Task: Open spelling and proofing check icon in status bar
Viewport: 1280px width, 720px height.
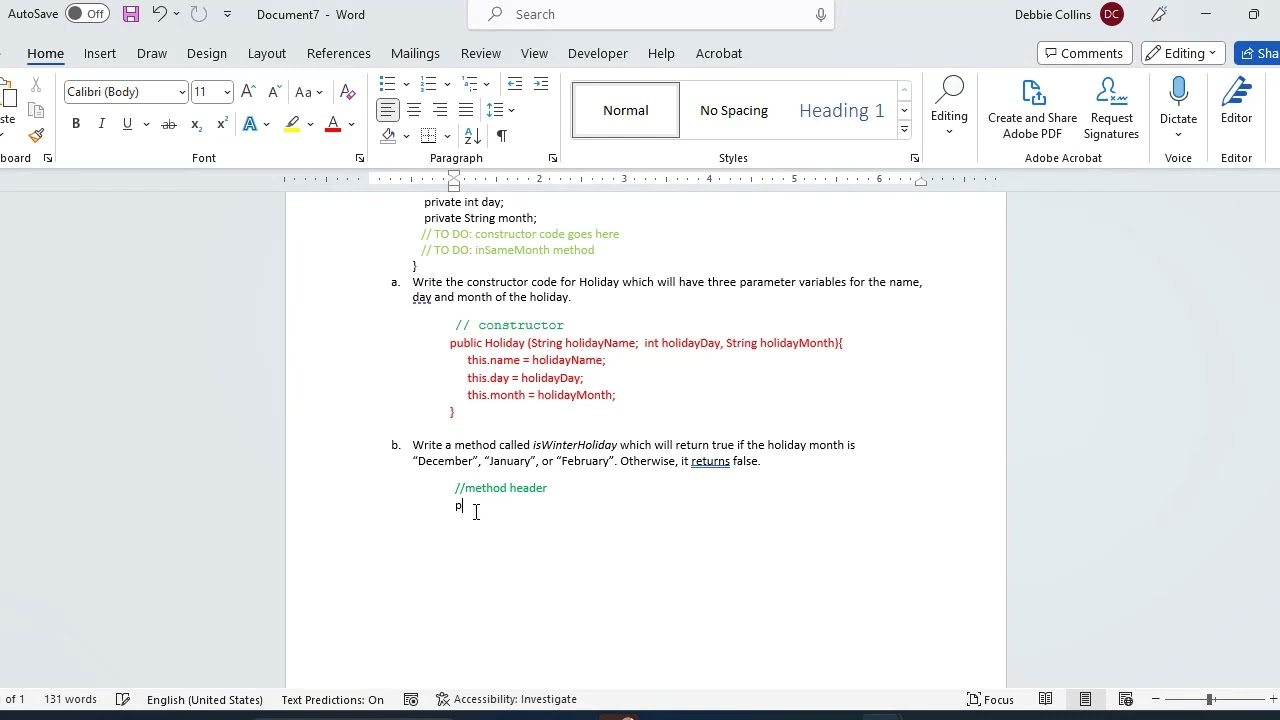Action: pos(123,699)
